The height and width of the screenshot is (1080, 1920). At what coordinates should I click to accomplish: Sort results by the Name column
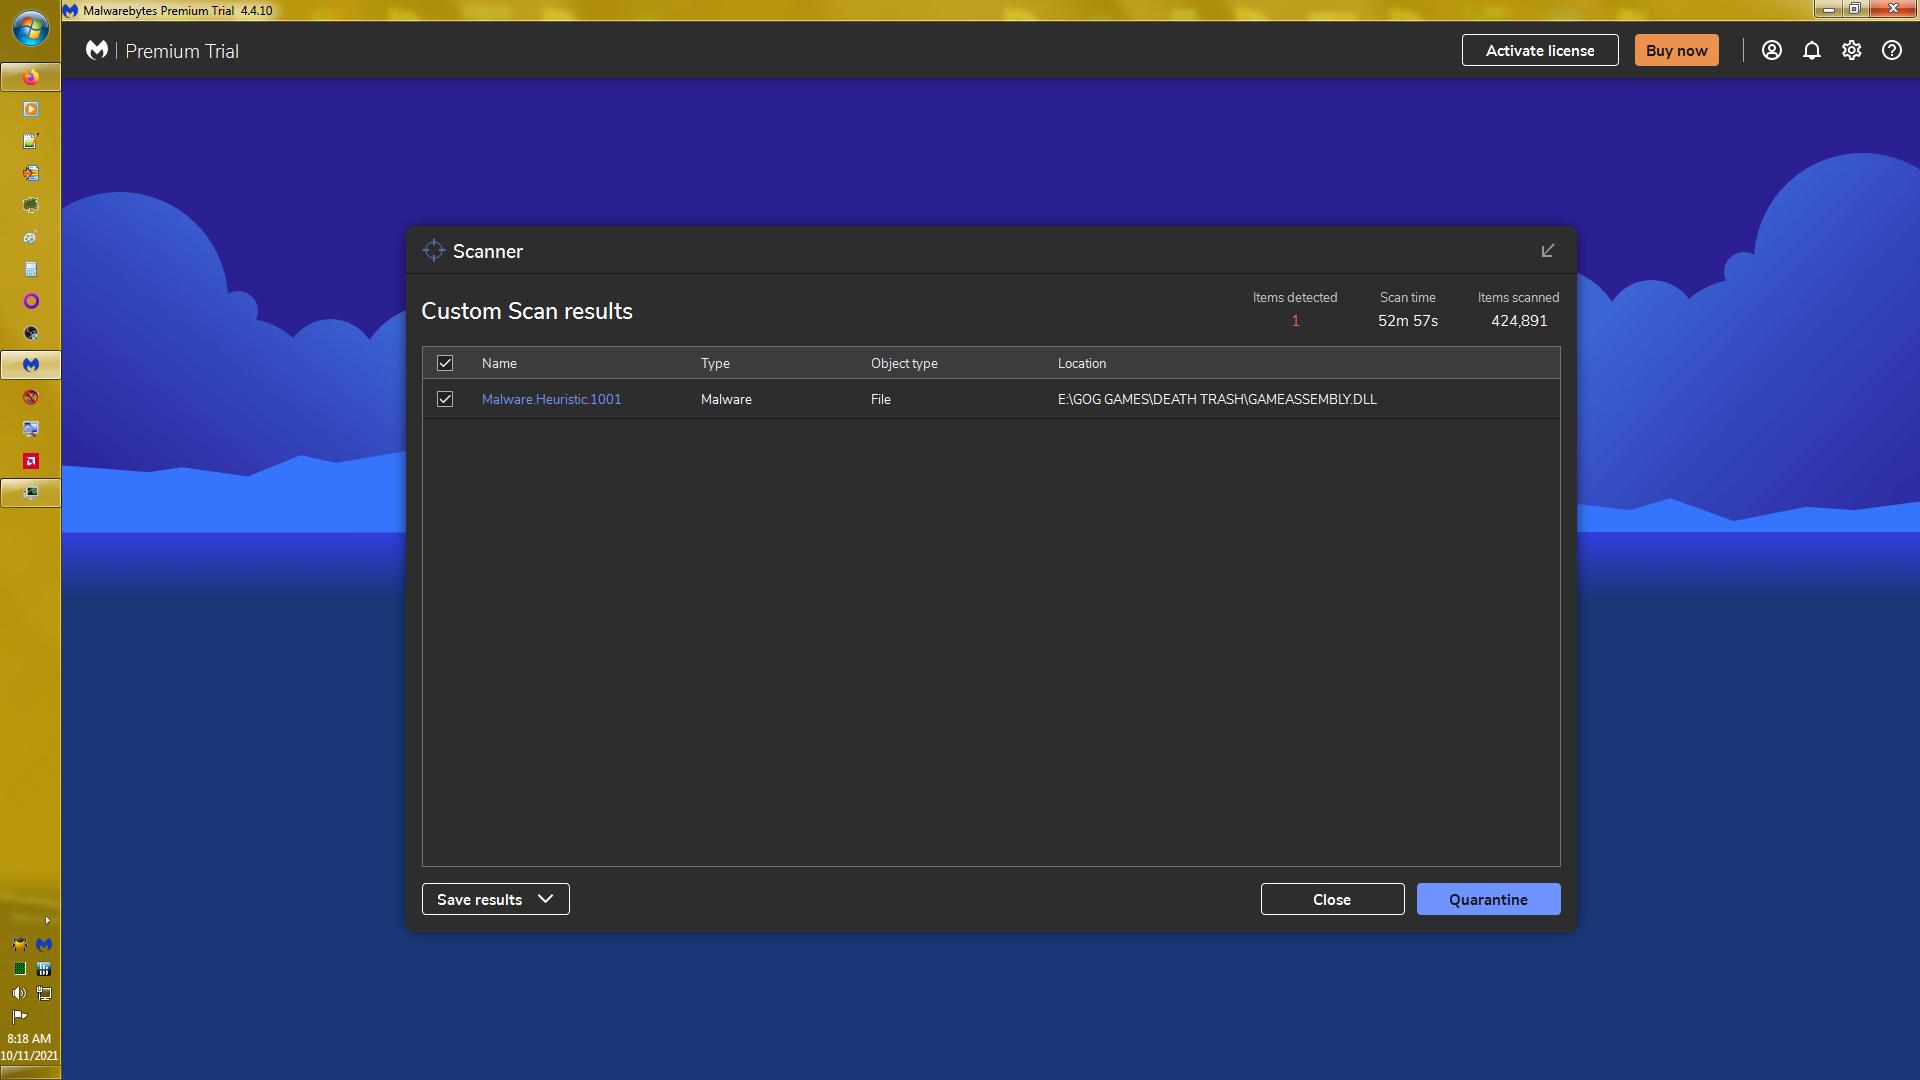(x=499, y=363)
